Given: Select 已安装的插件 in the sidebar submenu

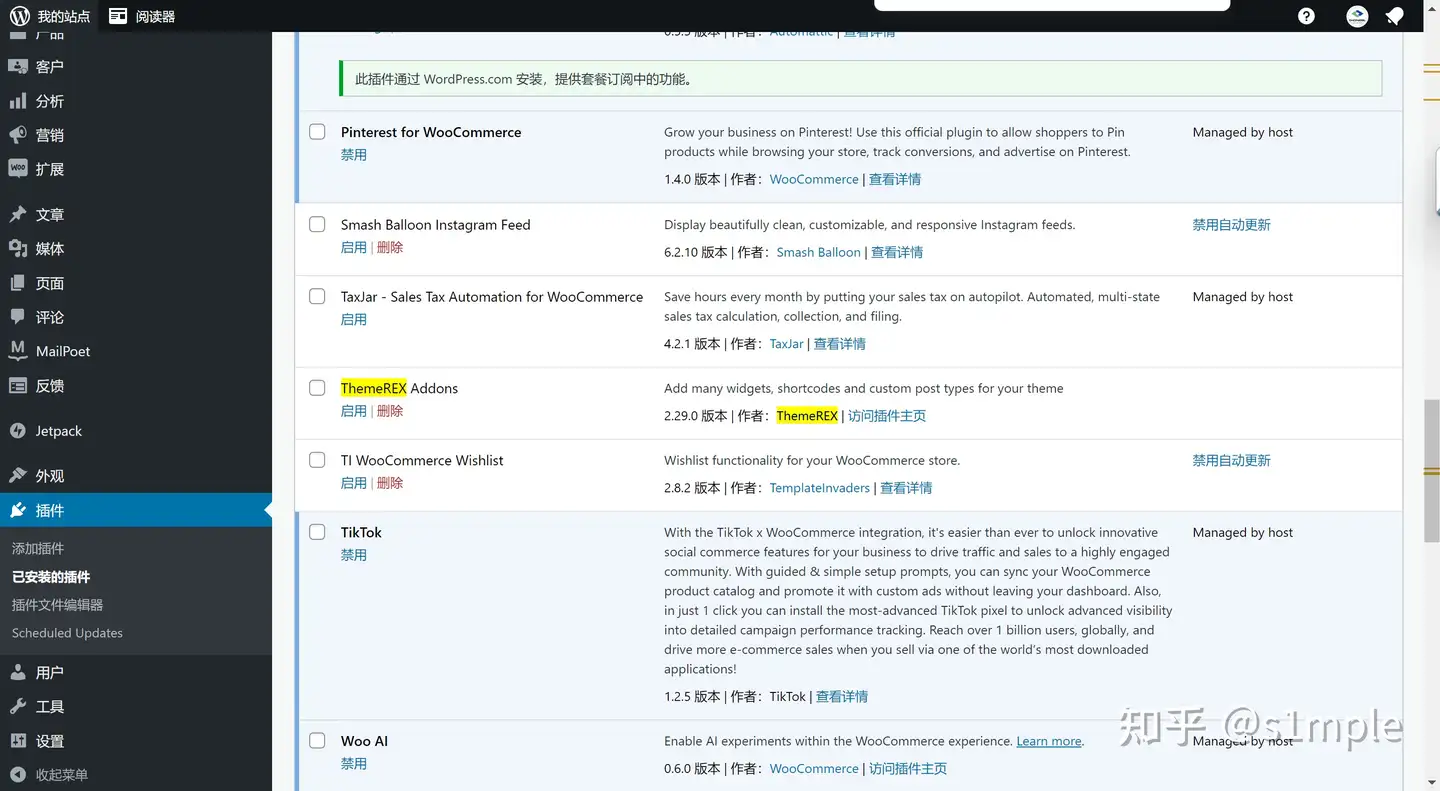Looking at the screenshot, I should 51,577.
